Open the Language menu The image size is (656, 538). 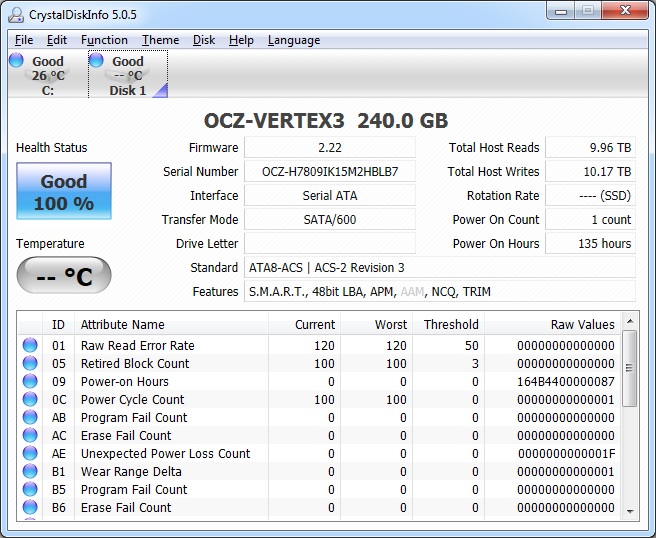294,40
